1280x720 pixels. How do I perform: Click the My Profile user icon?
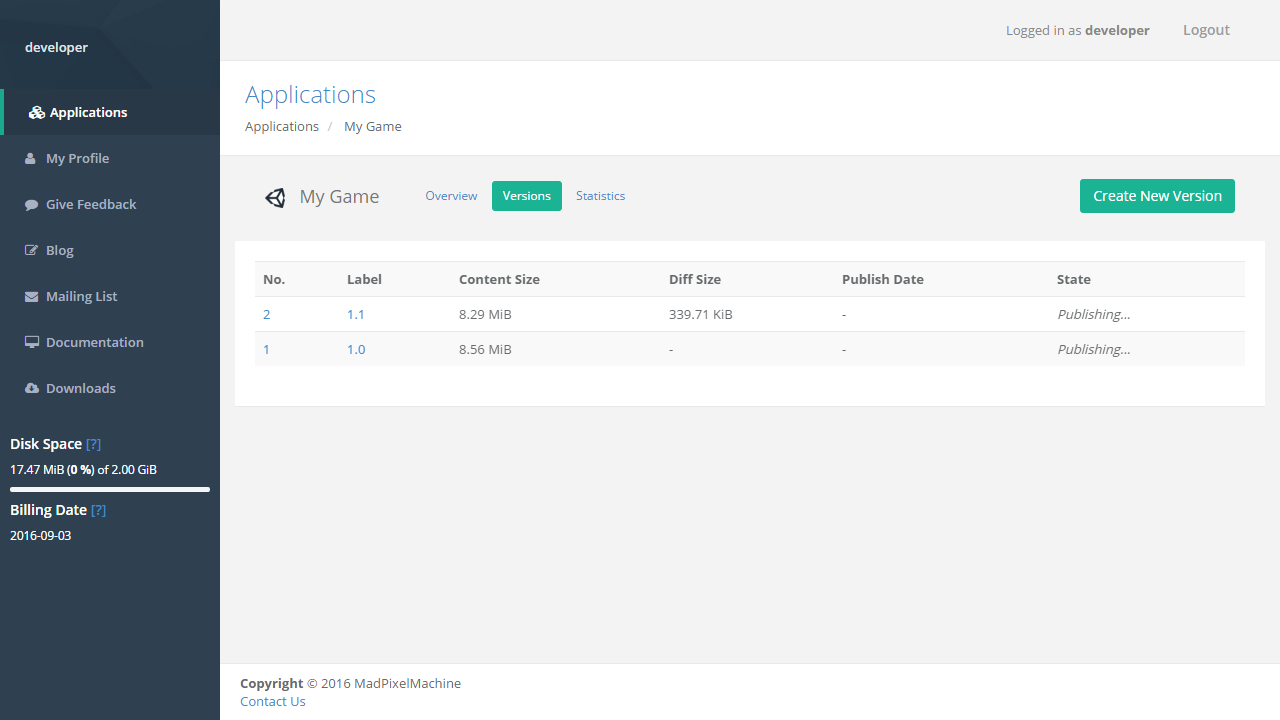tap(30, 158)
